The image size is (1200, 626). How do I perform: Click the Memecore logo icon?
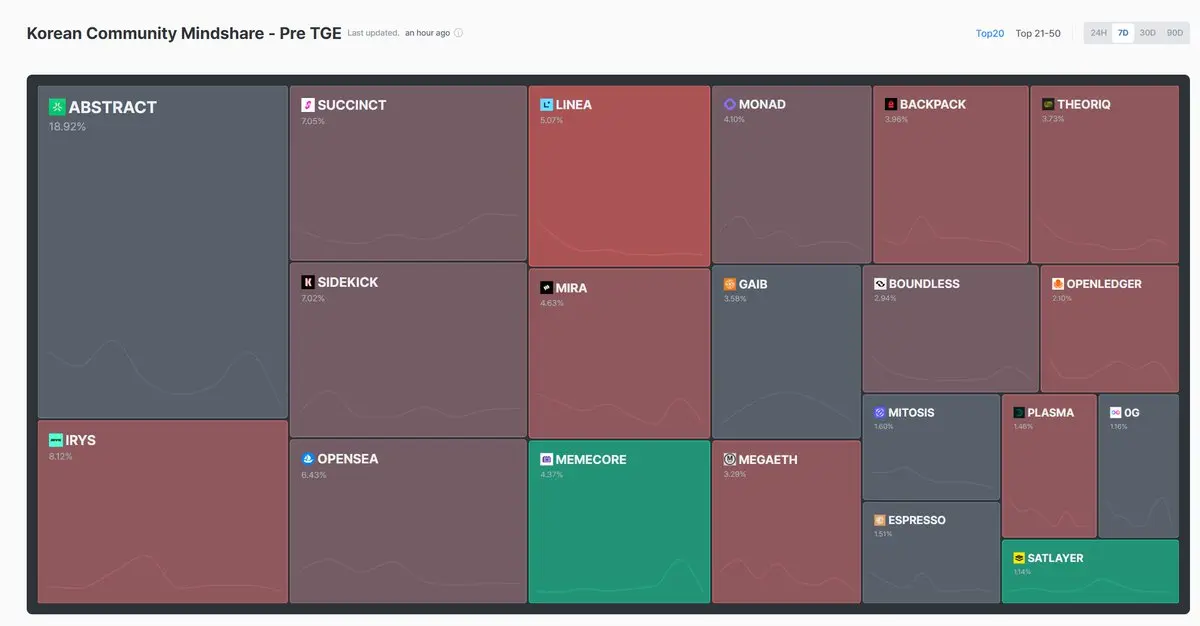(x=546, y=460)
